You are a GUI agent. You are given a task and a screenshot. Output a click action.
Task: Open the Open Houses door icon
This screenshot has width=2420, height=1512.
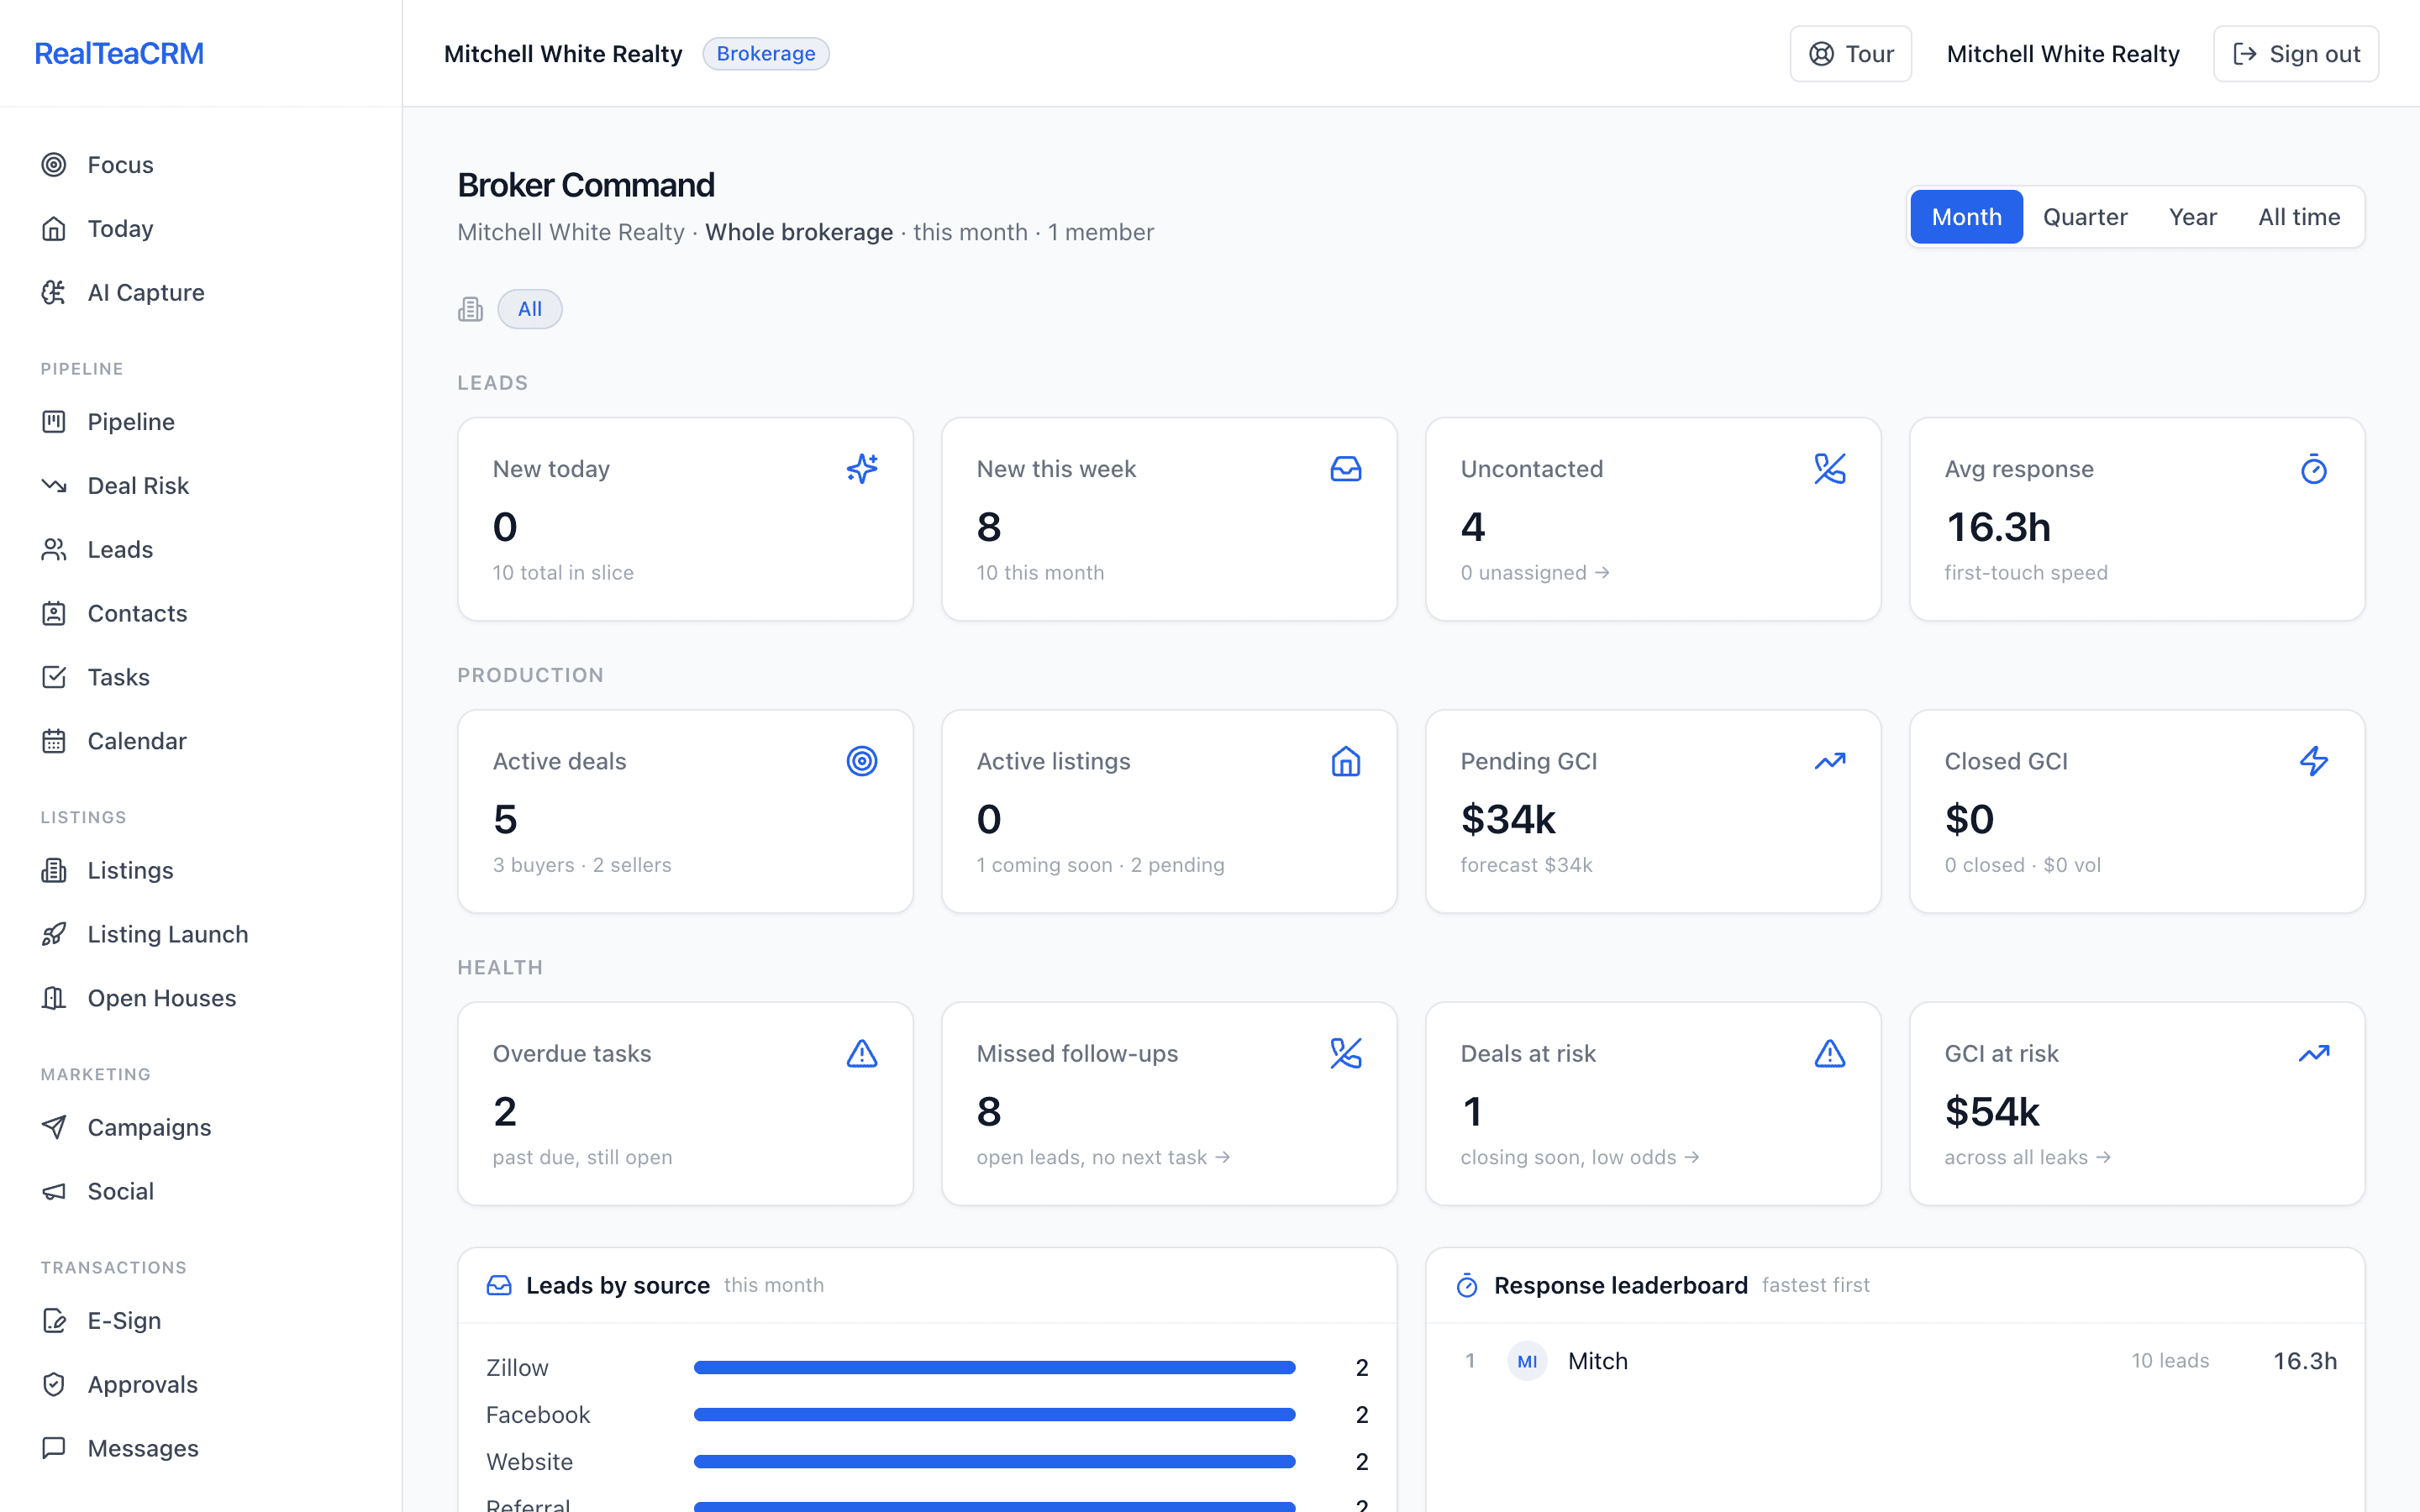pos(54,999)
